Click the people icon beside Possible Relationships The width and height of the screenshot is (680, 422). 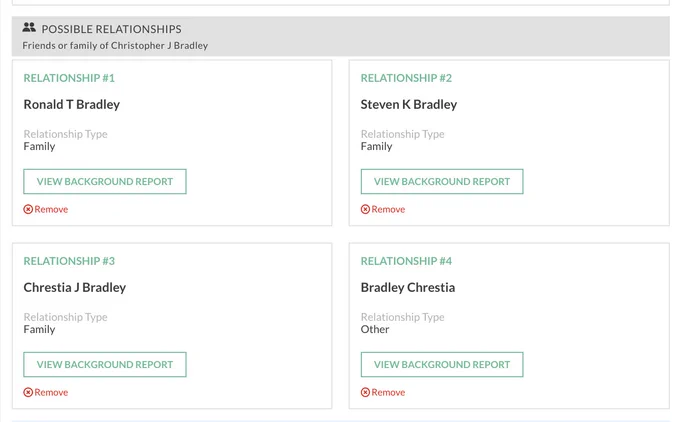pos(29,28)
